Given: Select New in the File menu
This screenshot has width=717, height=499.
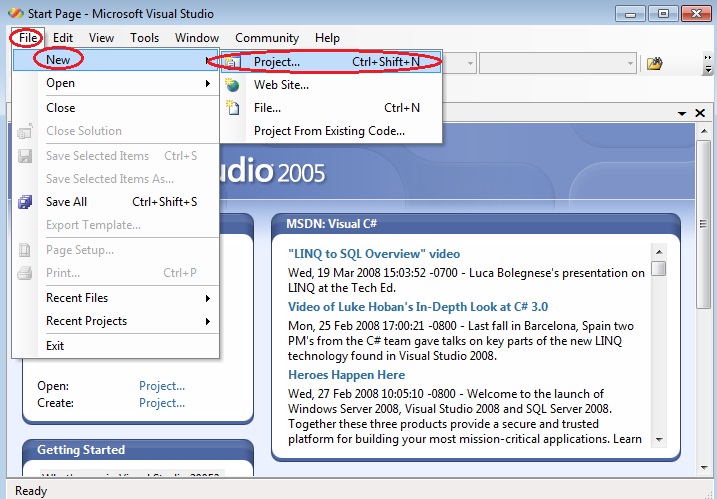Looking at the screenshot, I should pyautogui.click(x=116, y=60).
